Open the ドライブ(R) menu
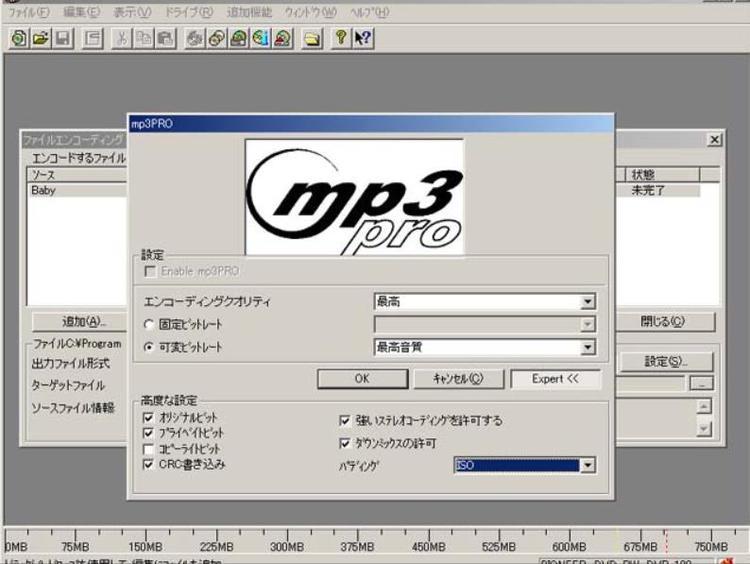Screen dimensions: 750x564 pyautogui.click(x=188, y=12)
